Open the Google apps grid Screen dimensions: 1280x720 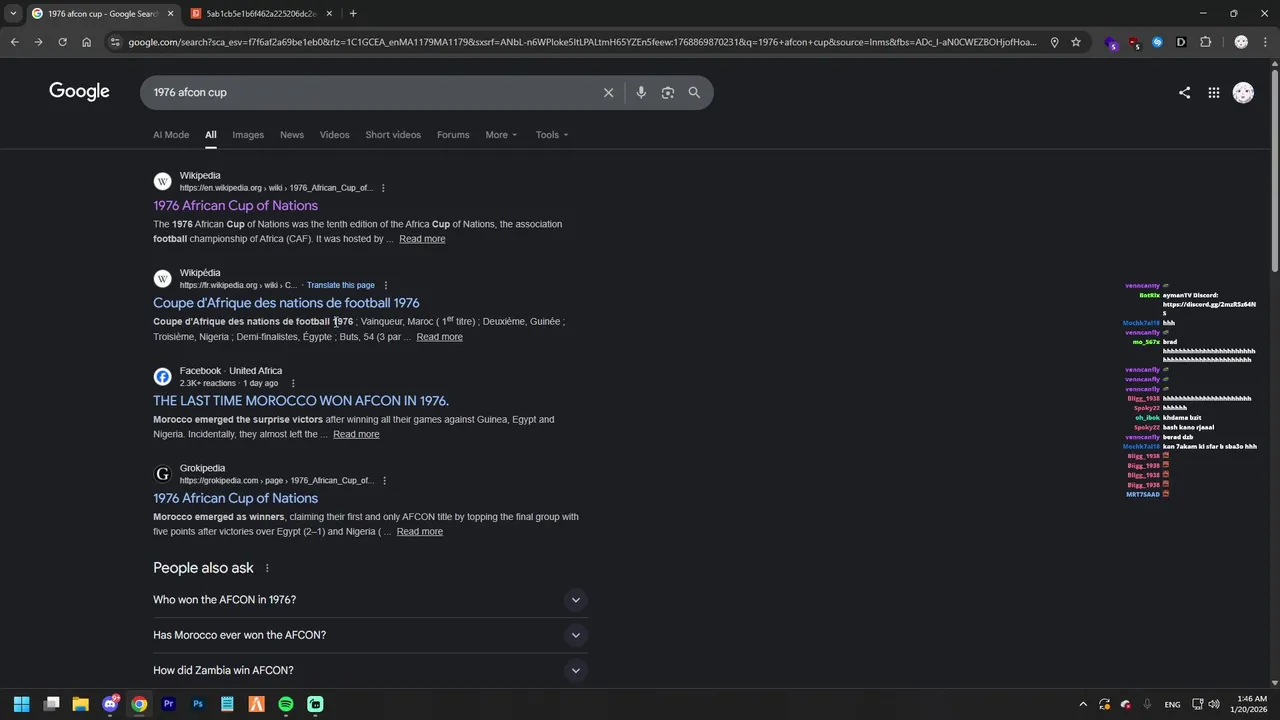(1213, 92)
